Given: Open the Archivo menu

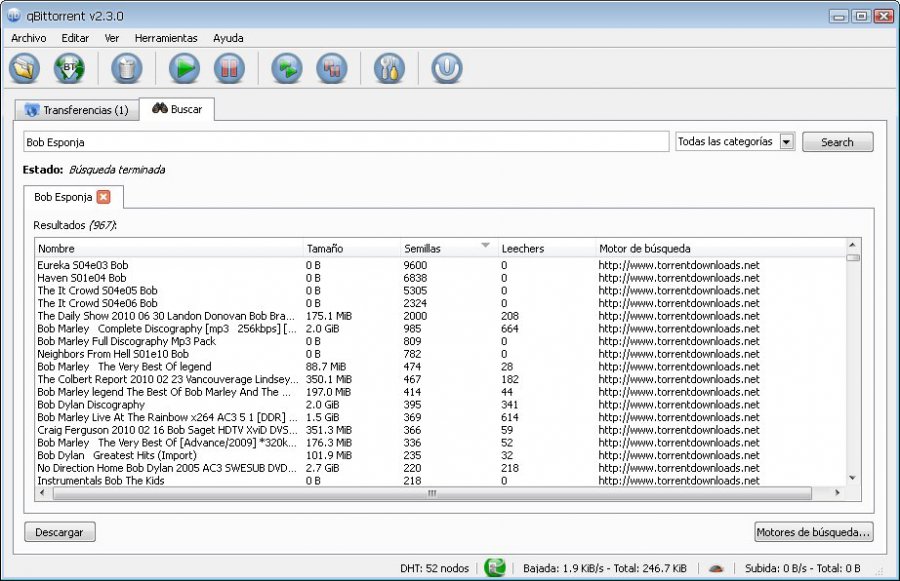Looking at the screenshot, I should click(29, 38).
